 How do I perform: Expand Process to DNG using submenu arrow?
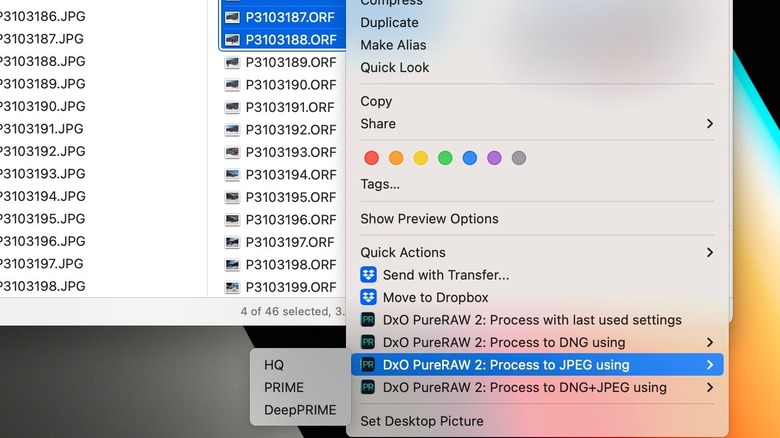point(710,342)
